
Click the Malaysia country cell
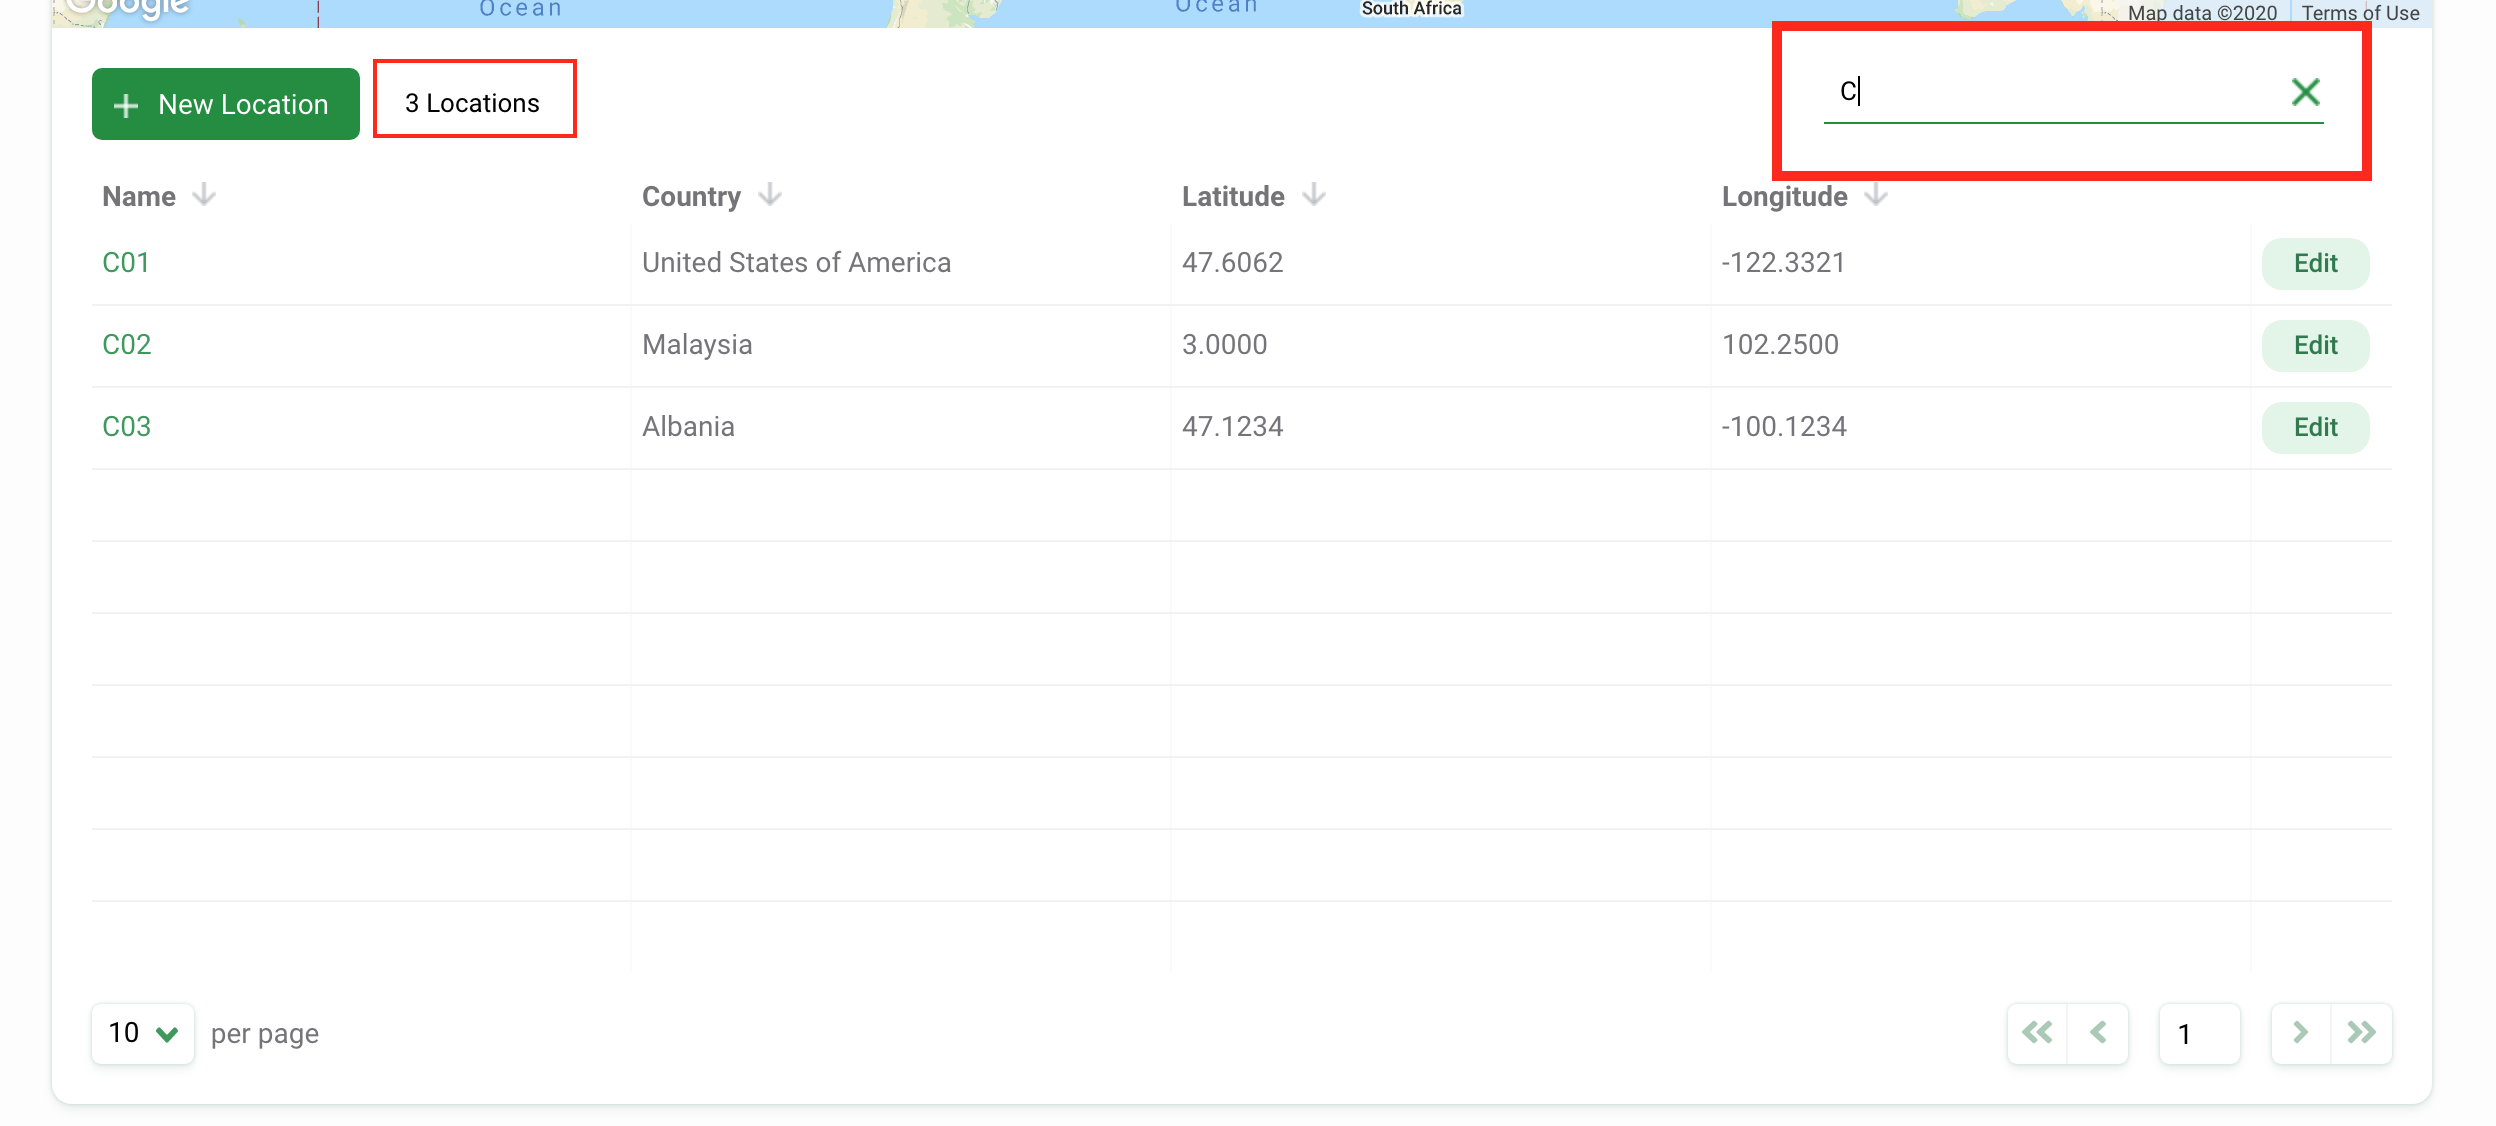[x=697, y=344]
